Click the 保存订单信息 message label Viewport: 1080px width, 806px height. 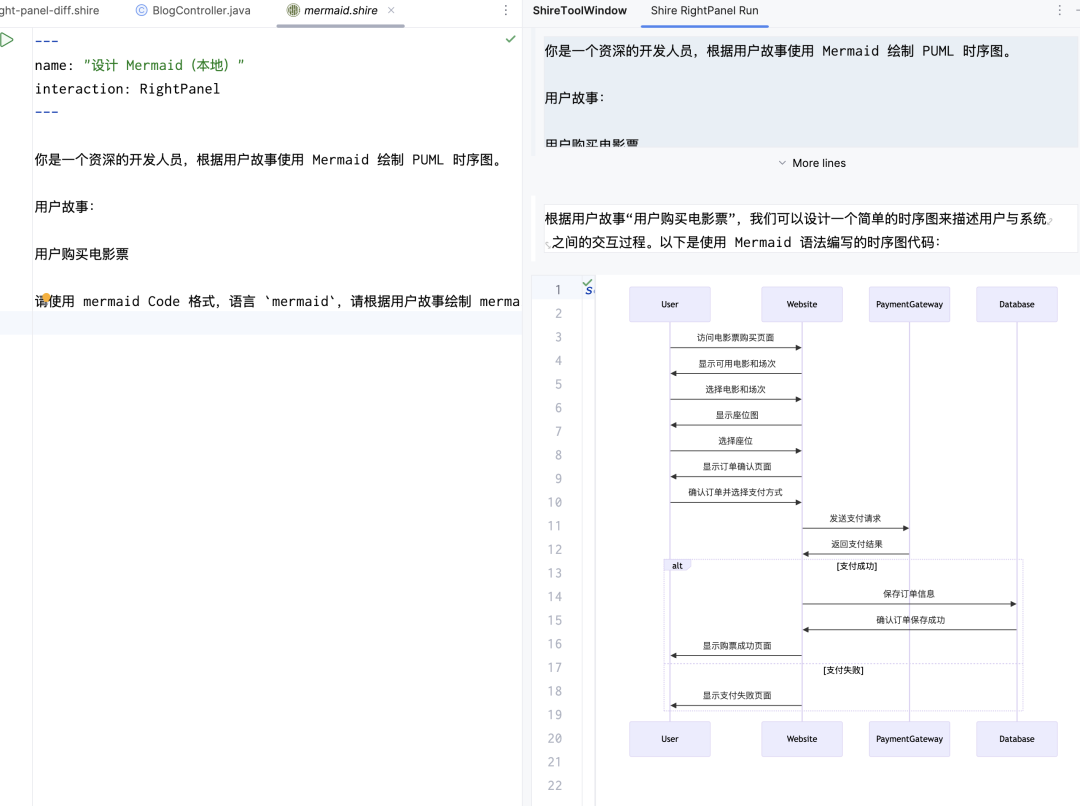908,594
